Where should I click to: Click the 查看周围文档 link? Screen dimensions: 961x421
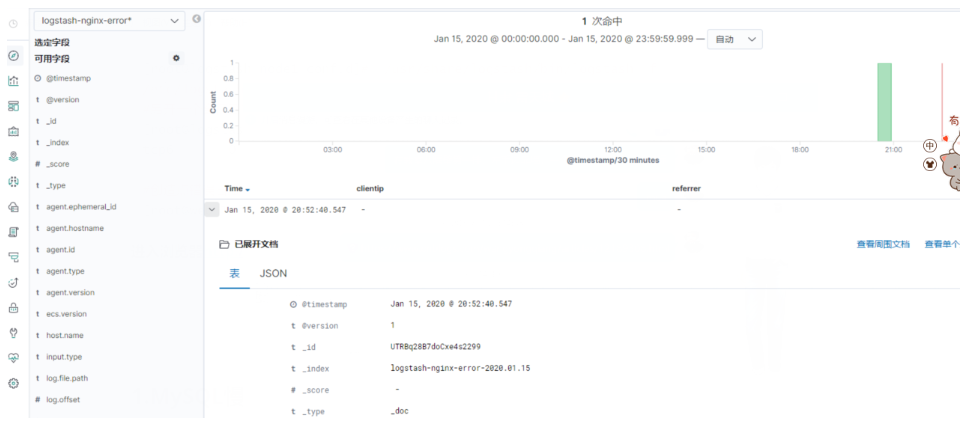click(x=882, y=244)
